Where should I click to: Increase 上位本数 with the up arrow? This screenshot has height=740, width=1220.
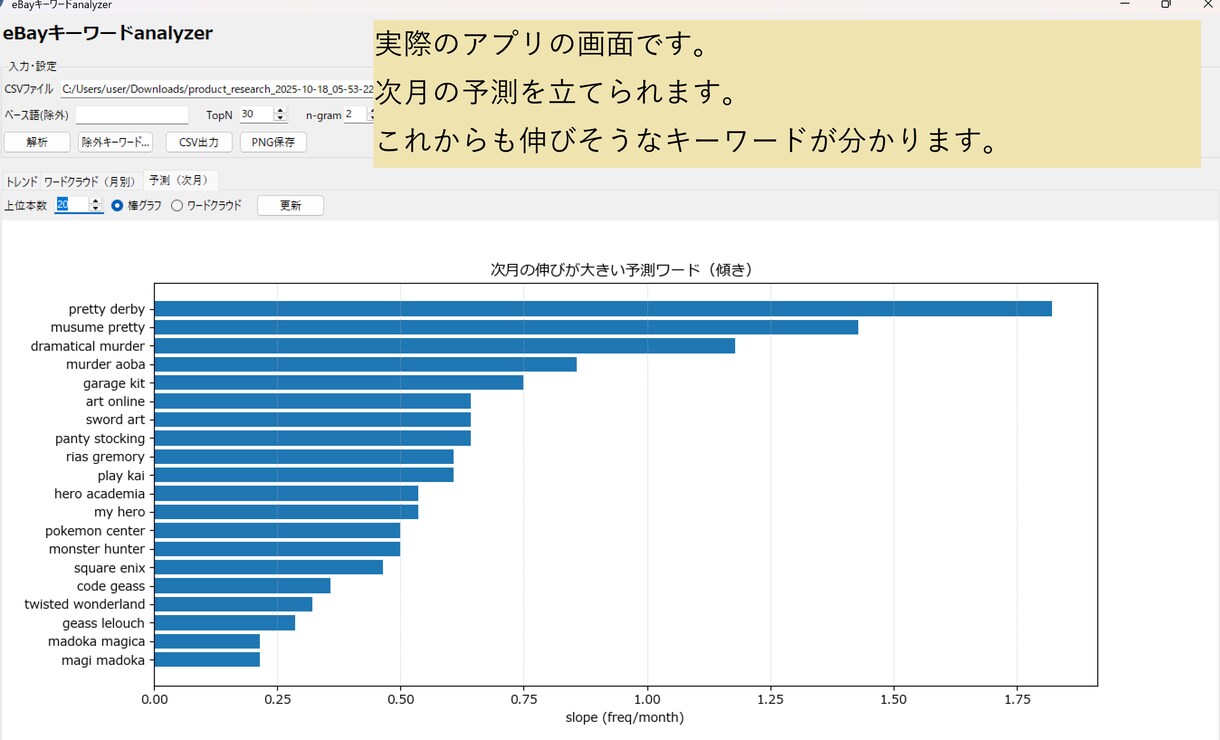point(96,201)
